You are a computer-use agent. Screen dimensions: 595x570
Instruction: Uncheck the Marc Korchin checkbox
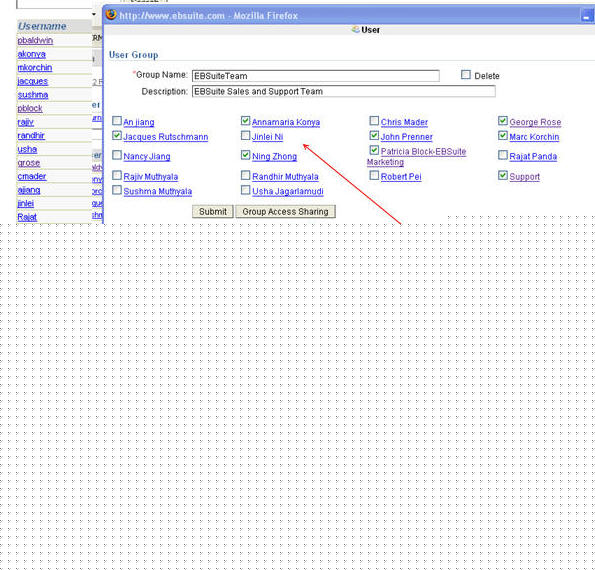(503, 135)
